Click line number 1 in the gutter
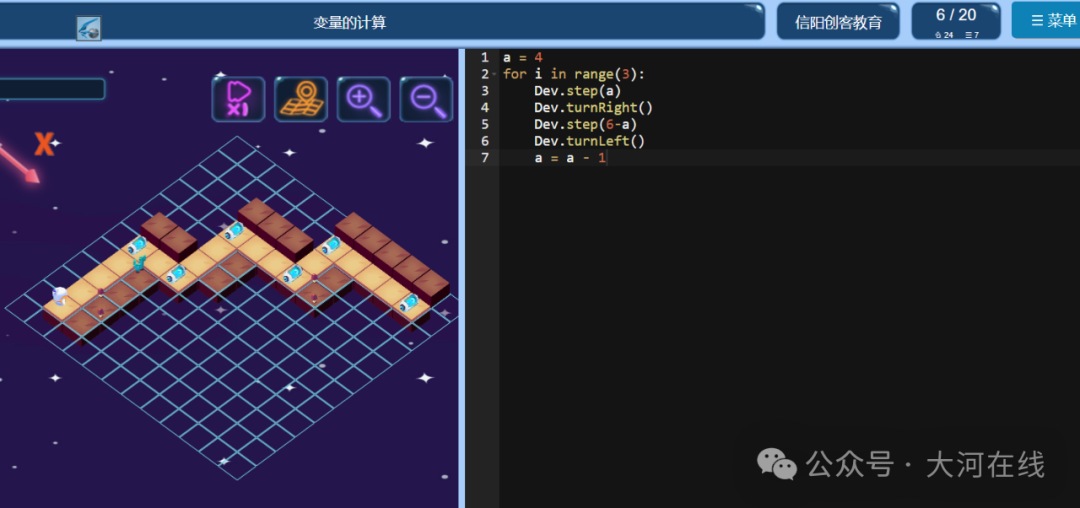The width and height of the screenshot is (1080, 508). (x=485, y=57)
